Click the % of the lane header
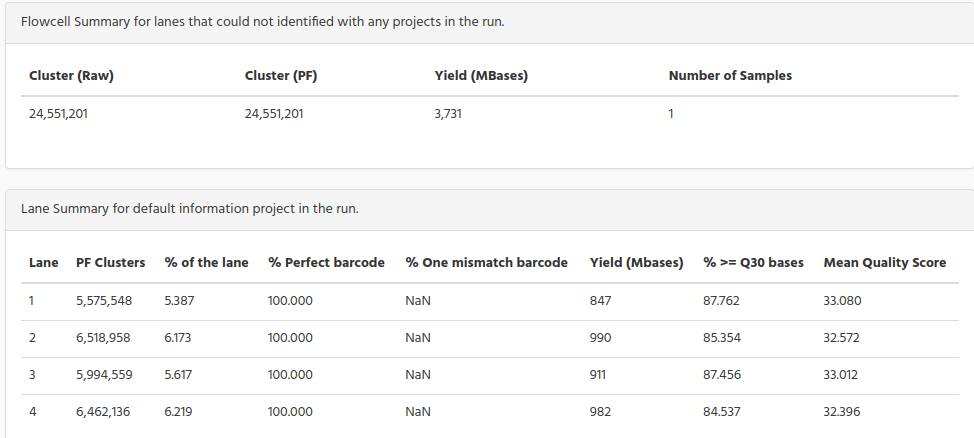Image resolution: width=974 pixels, height=438 pixels. pos(206,263)
